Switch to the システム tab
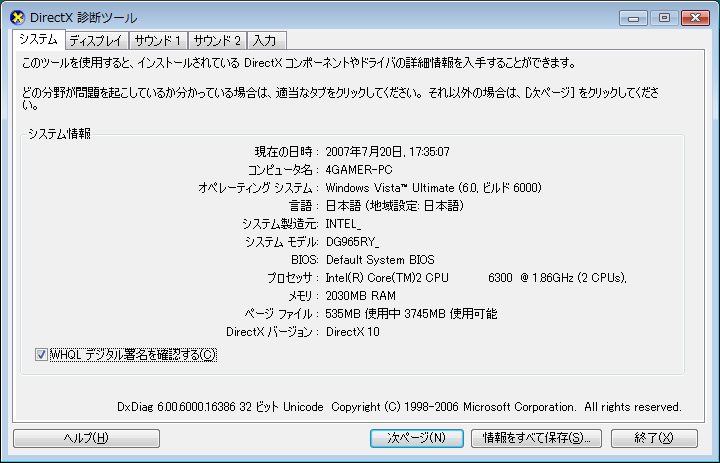 pyautogui.click(x=39, y=39)
